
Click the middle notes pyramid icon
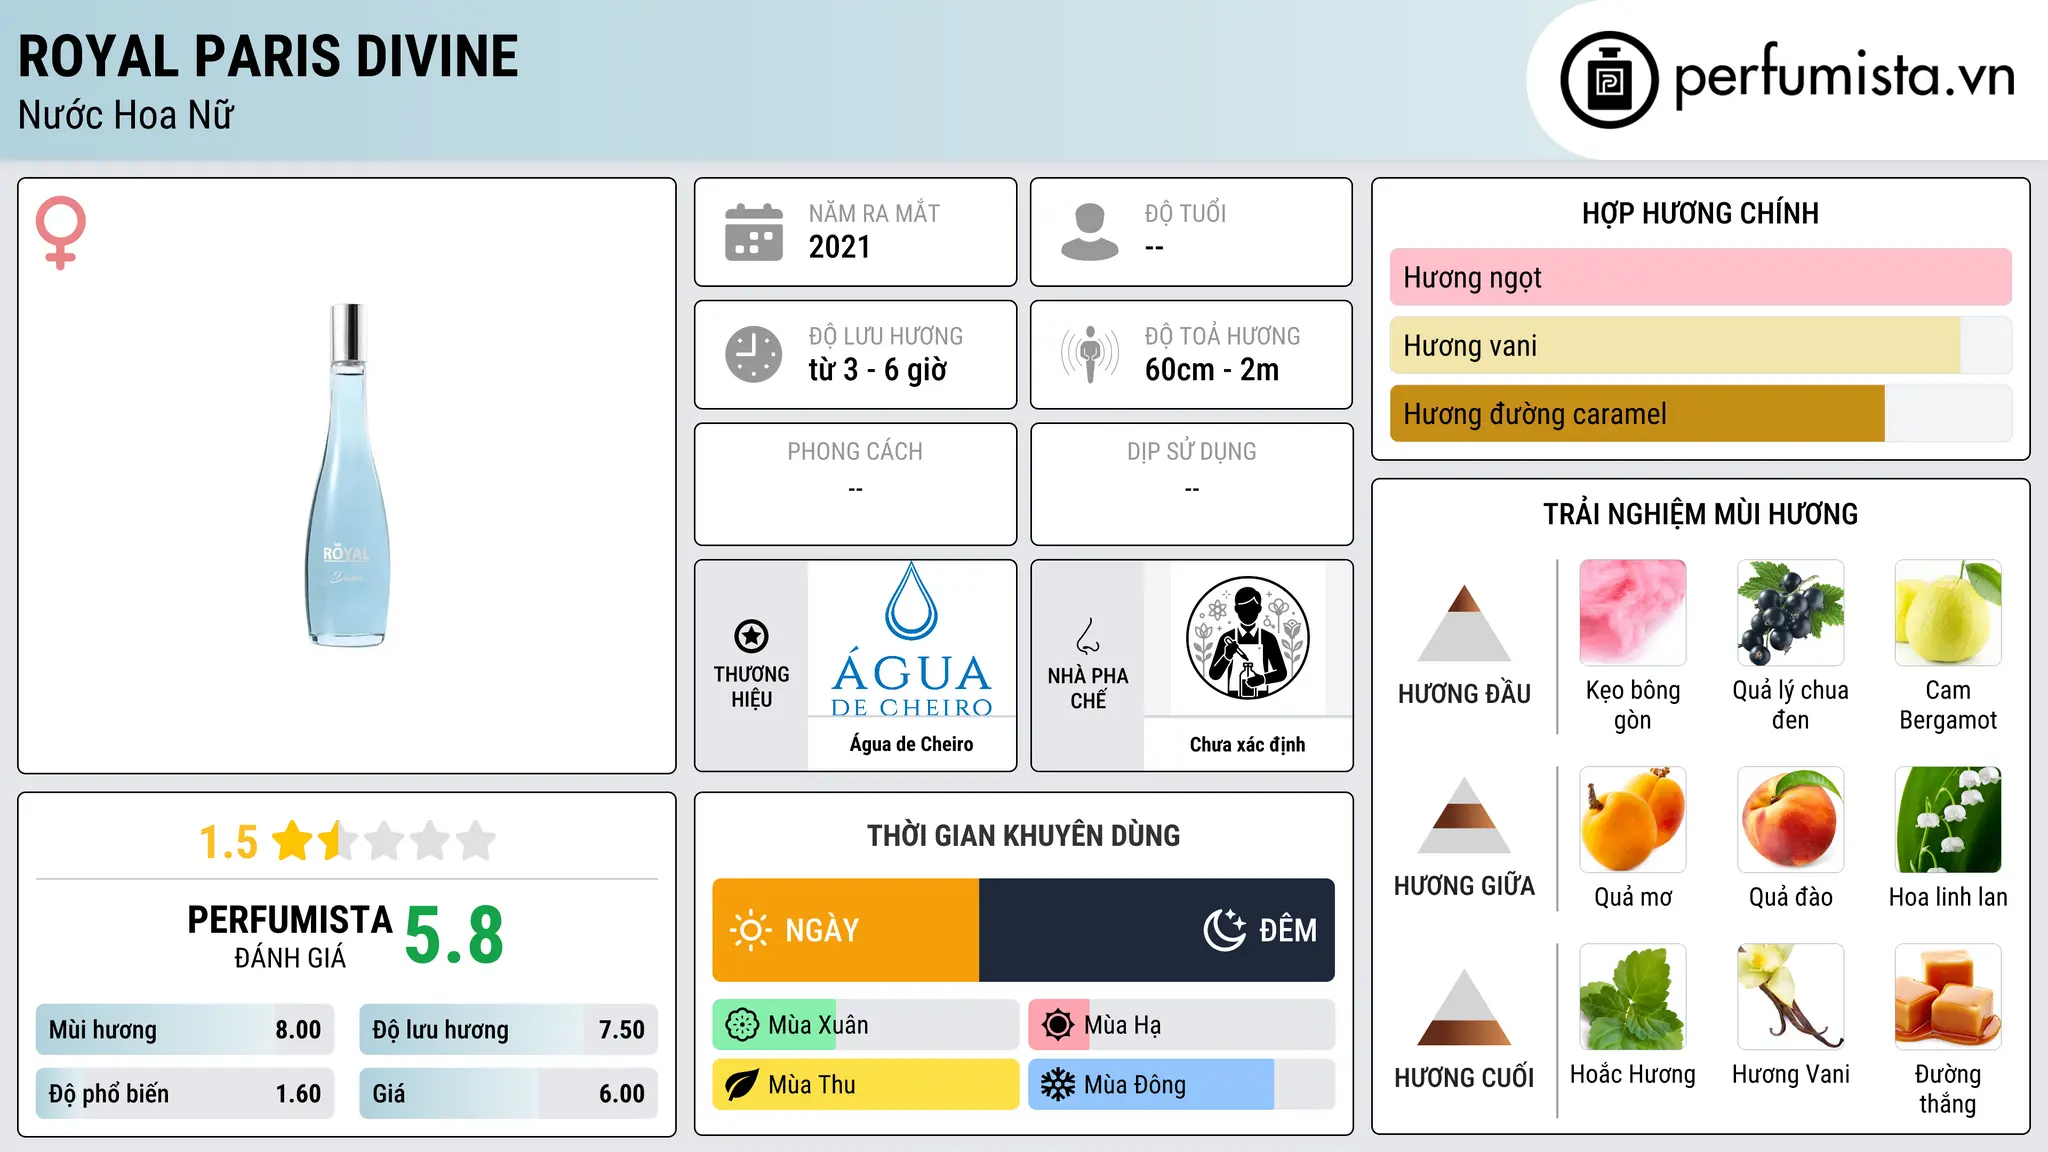click(x=1464, y=815)
